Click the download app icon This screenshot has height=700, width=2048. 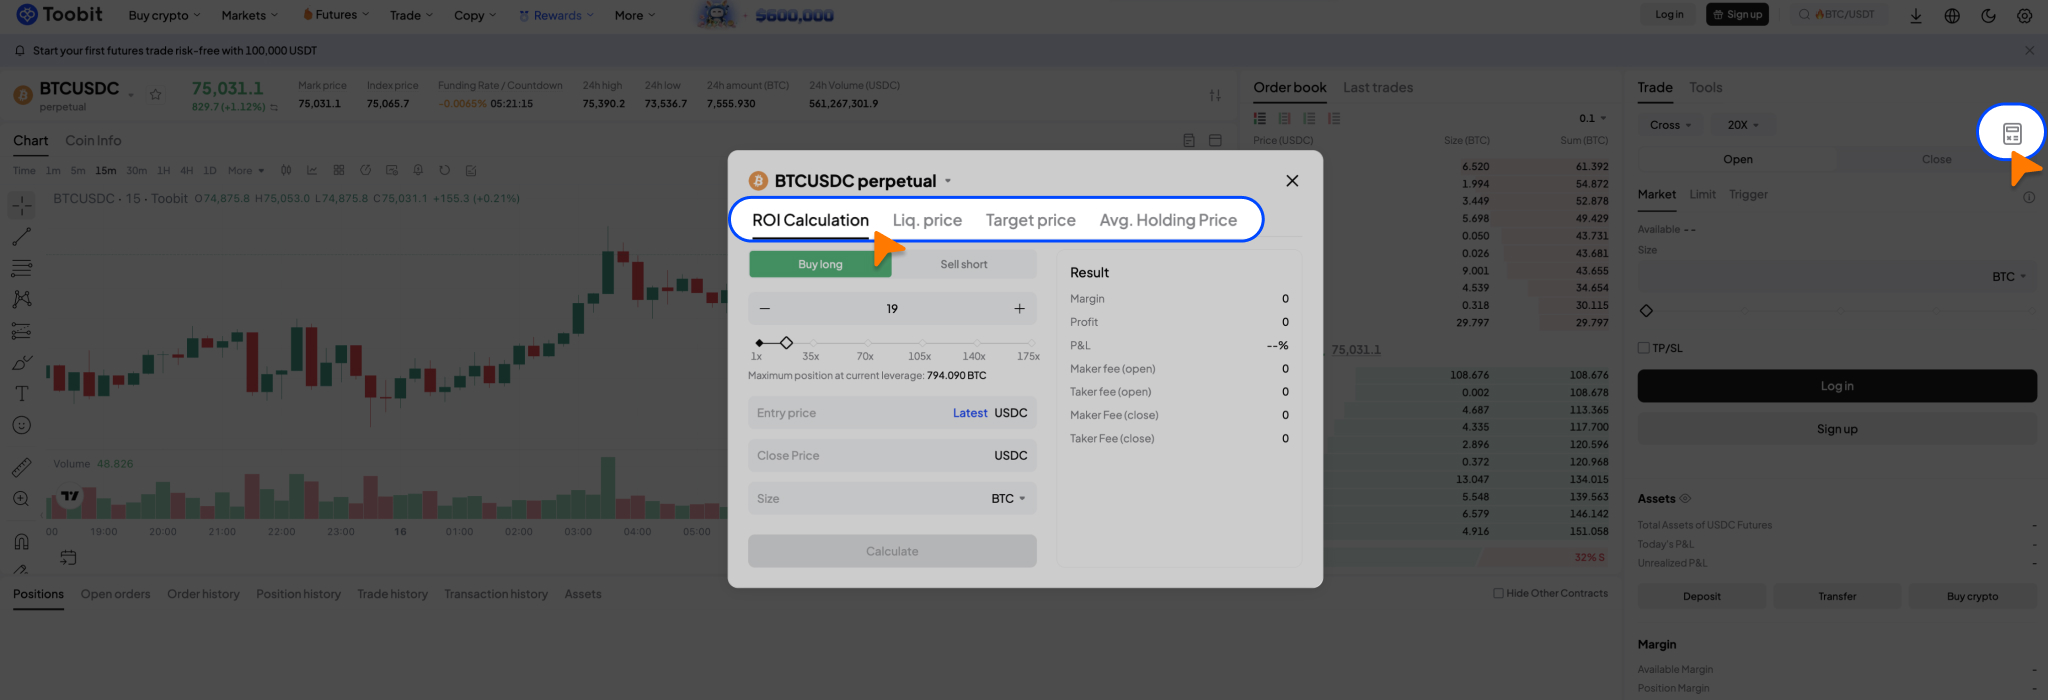point(1916,16)
